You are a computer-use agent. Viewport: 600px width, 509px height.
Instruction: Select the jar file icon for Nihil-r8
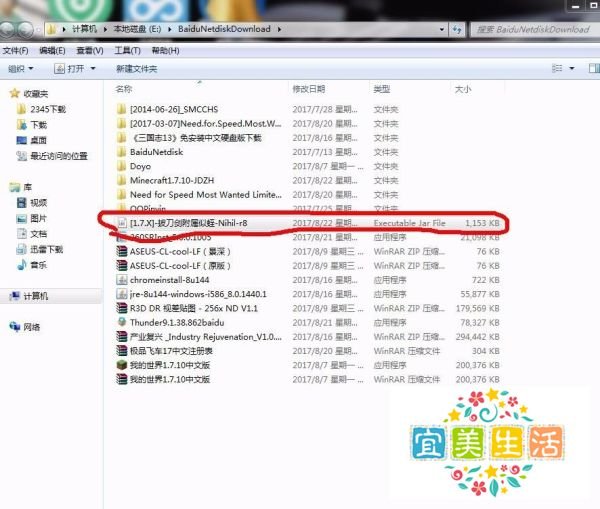[x=122, y=223]
